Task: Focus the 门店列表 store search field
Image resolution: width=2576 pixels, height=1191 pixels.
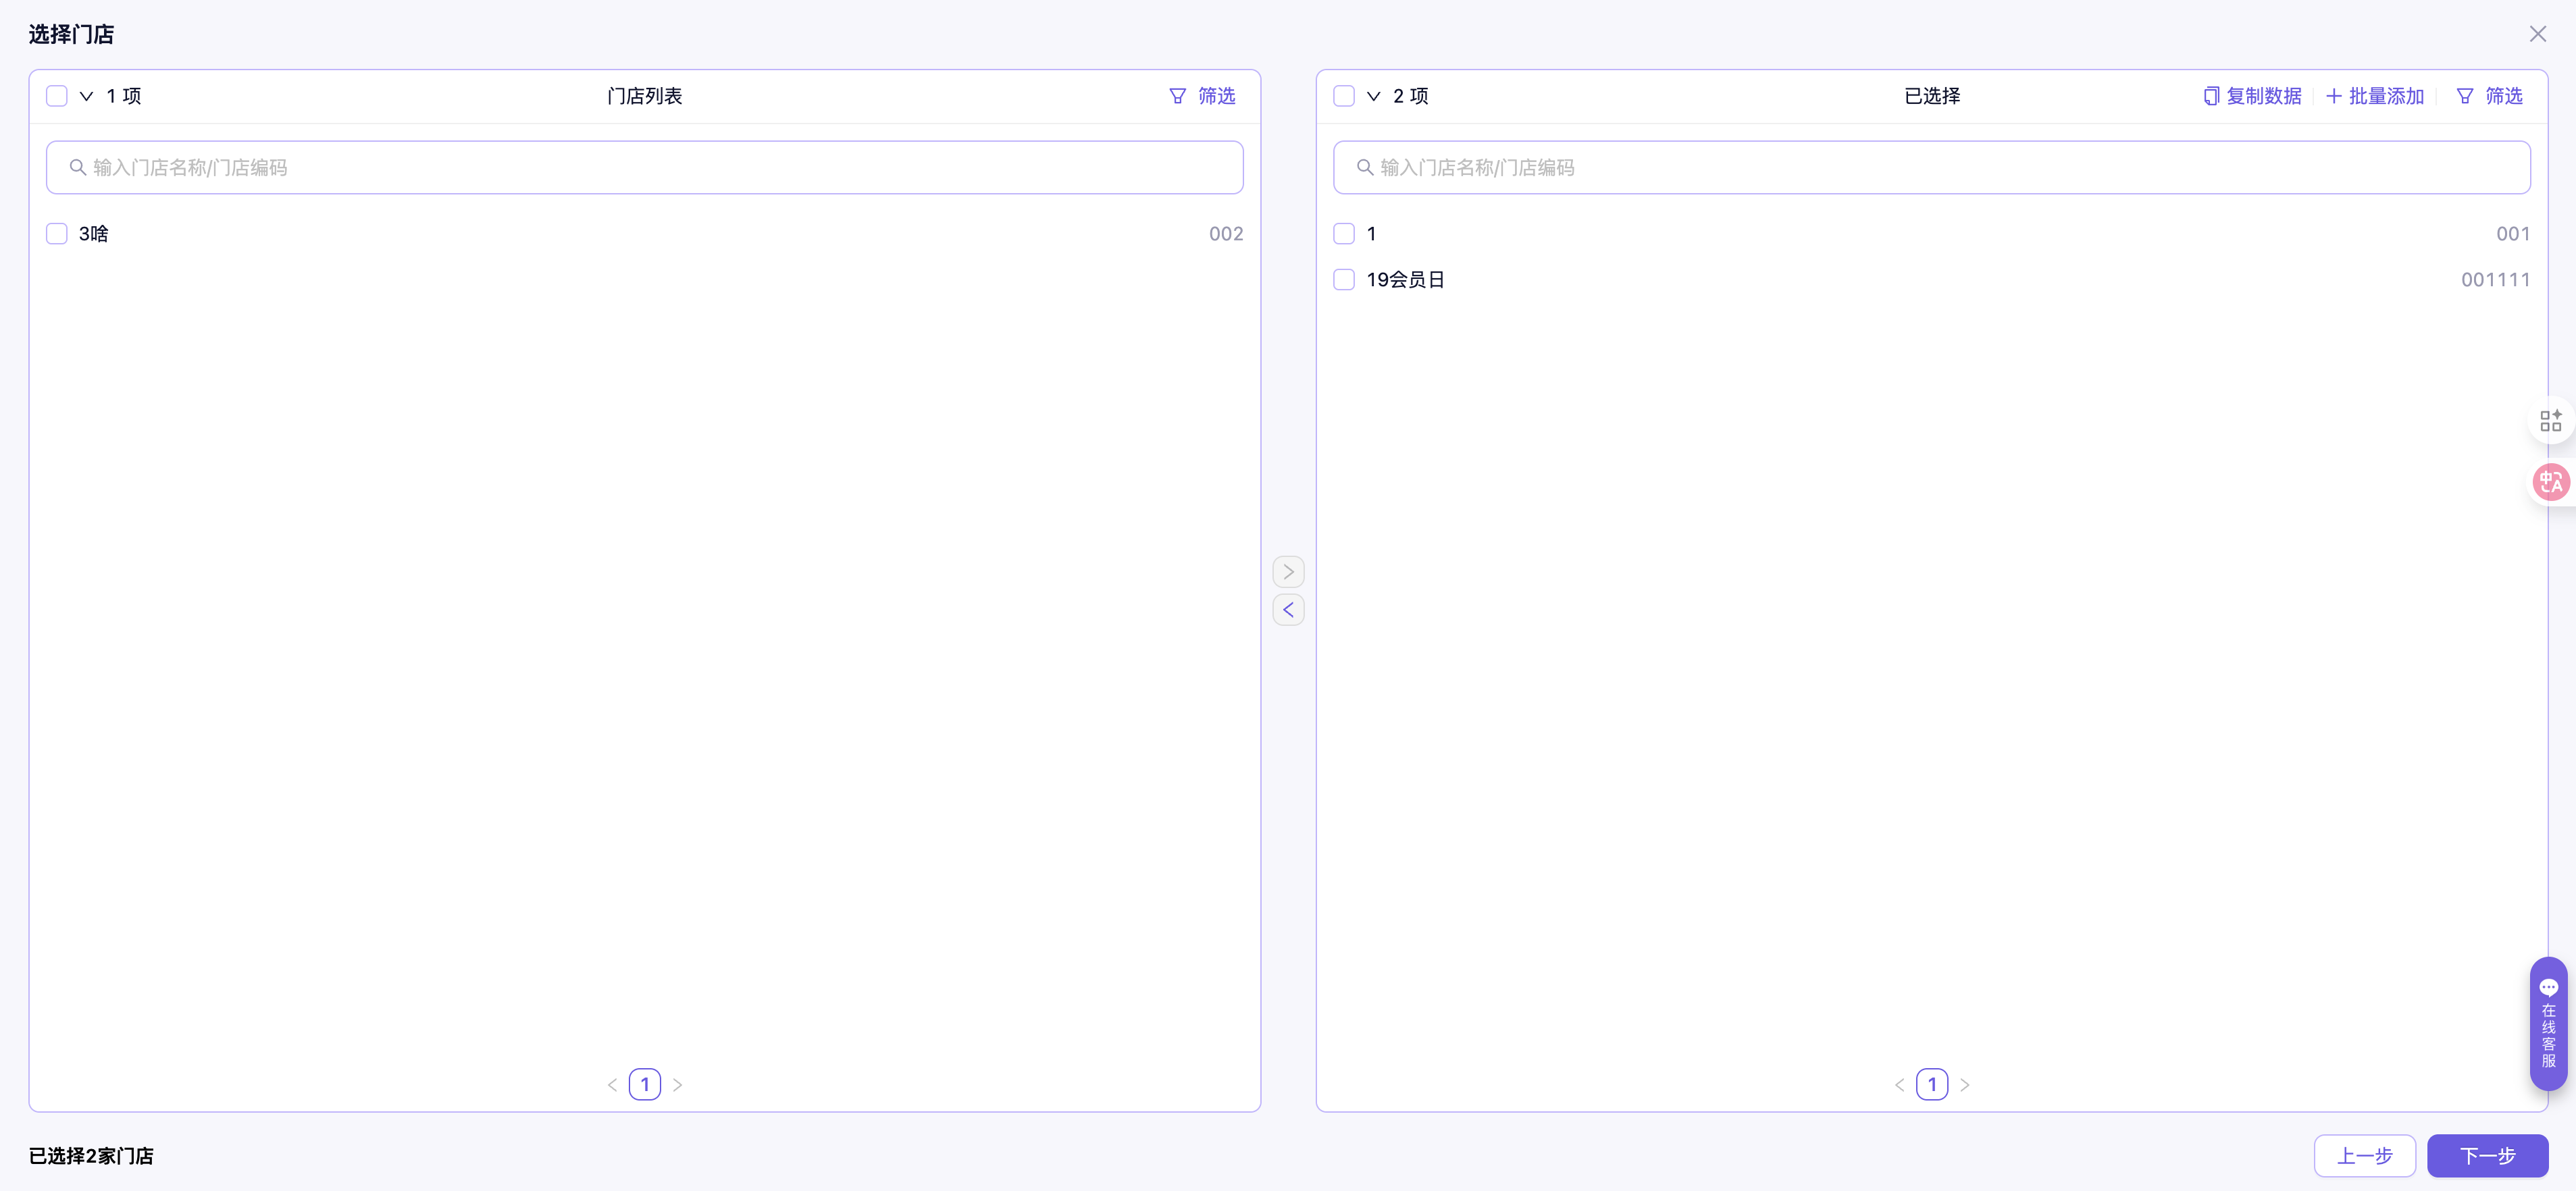Action: point(644,168)
